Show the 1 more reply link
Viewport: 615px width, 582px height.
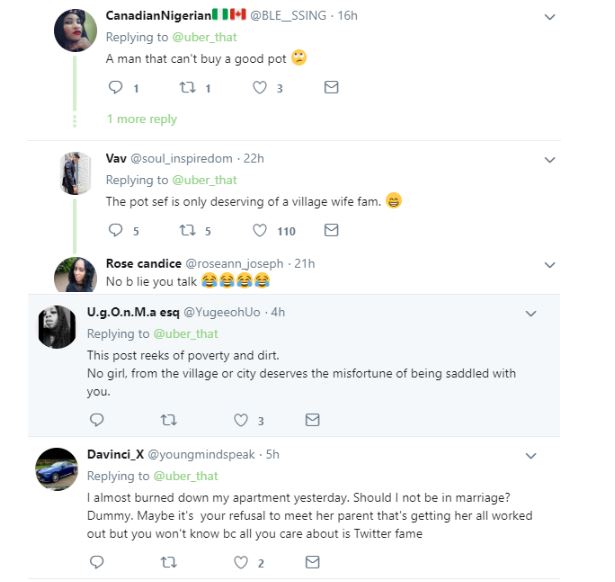(x=141, y=119)
